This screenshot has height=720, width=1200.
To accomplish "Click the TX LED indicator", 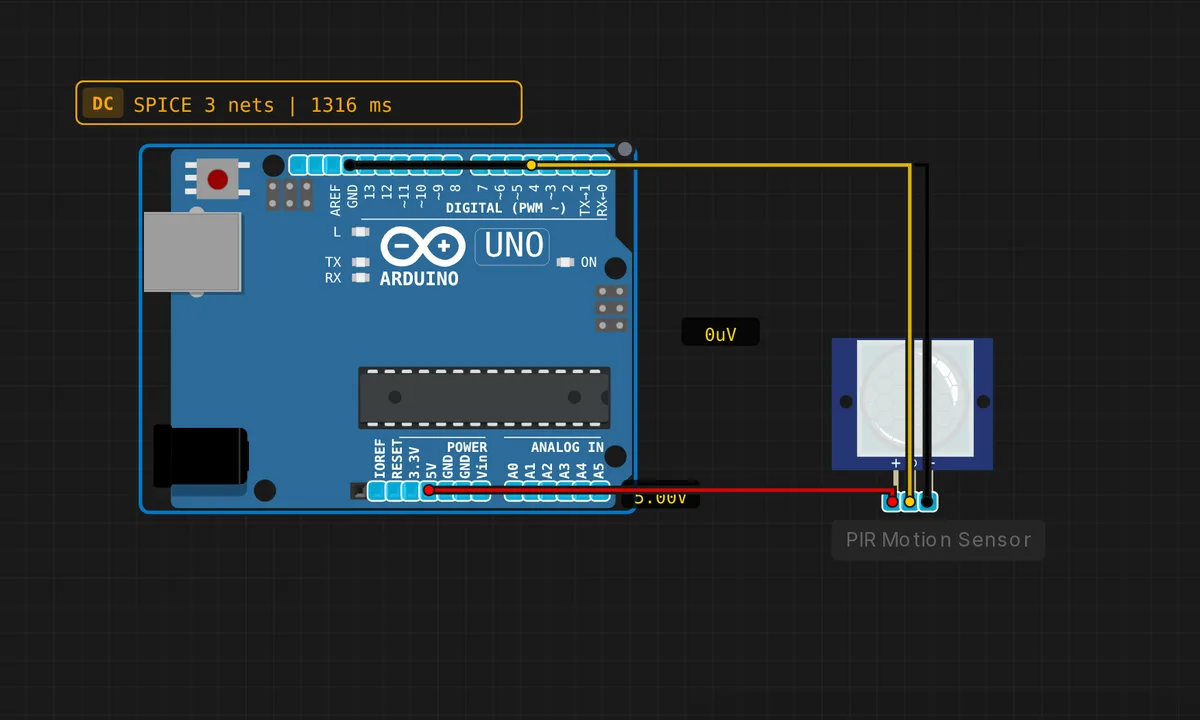I will point(360,262).
